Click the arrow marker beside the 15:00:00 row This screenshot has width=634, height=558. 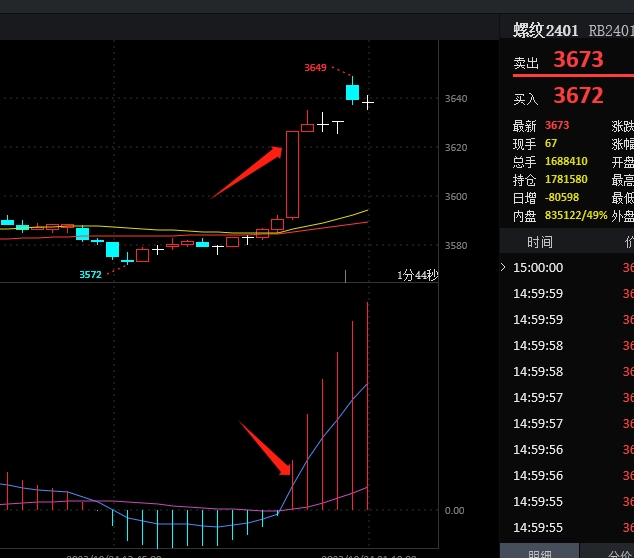(503, 267)
